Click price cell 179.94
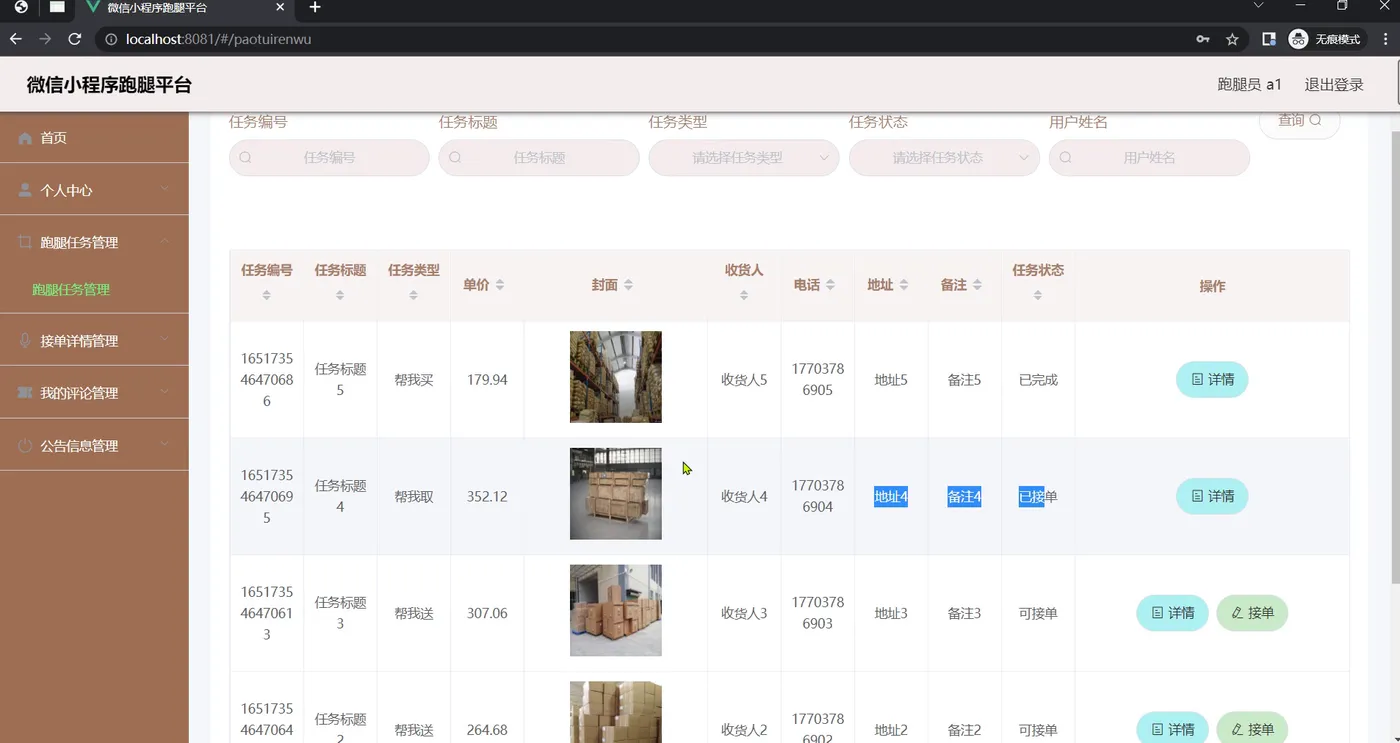 (x=487, y=380)
